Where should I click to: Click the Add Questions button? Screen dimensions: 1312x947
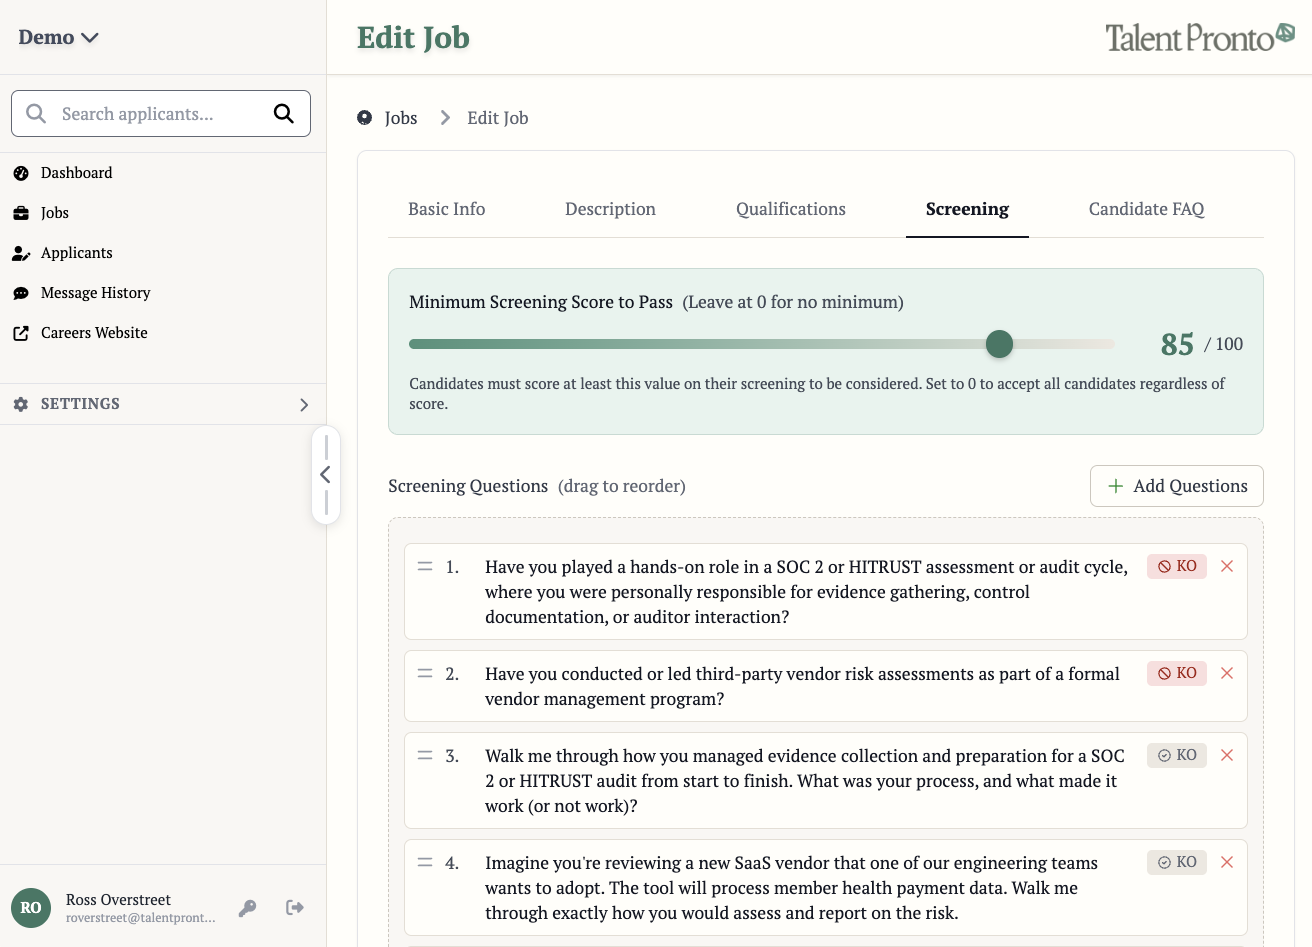click(1176, 486)
